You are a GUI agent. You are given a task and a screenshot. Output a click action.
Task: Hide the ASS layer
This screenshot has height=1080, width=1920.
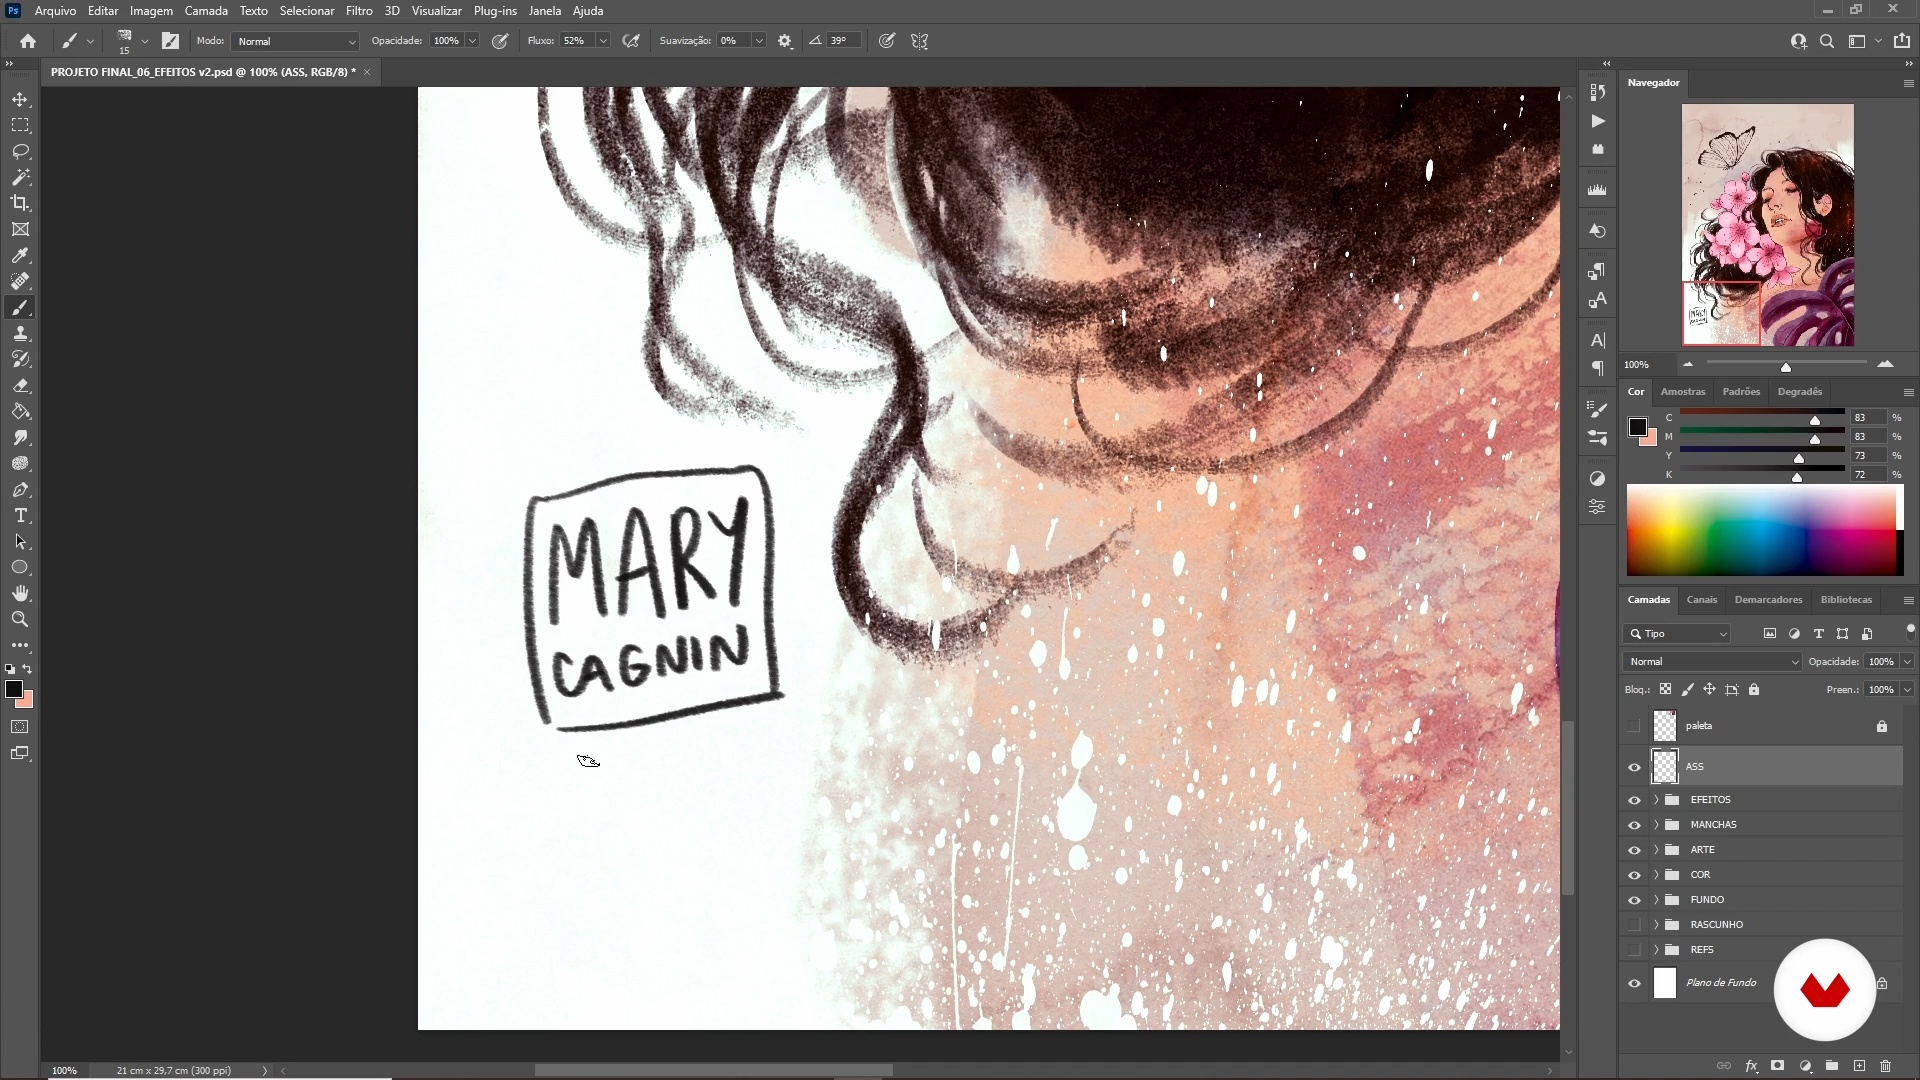coord(1635,767)
